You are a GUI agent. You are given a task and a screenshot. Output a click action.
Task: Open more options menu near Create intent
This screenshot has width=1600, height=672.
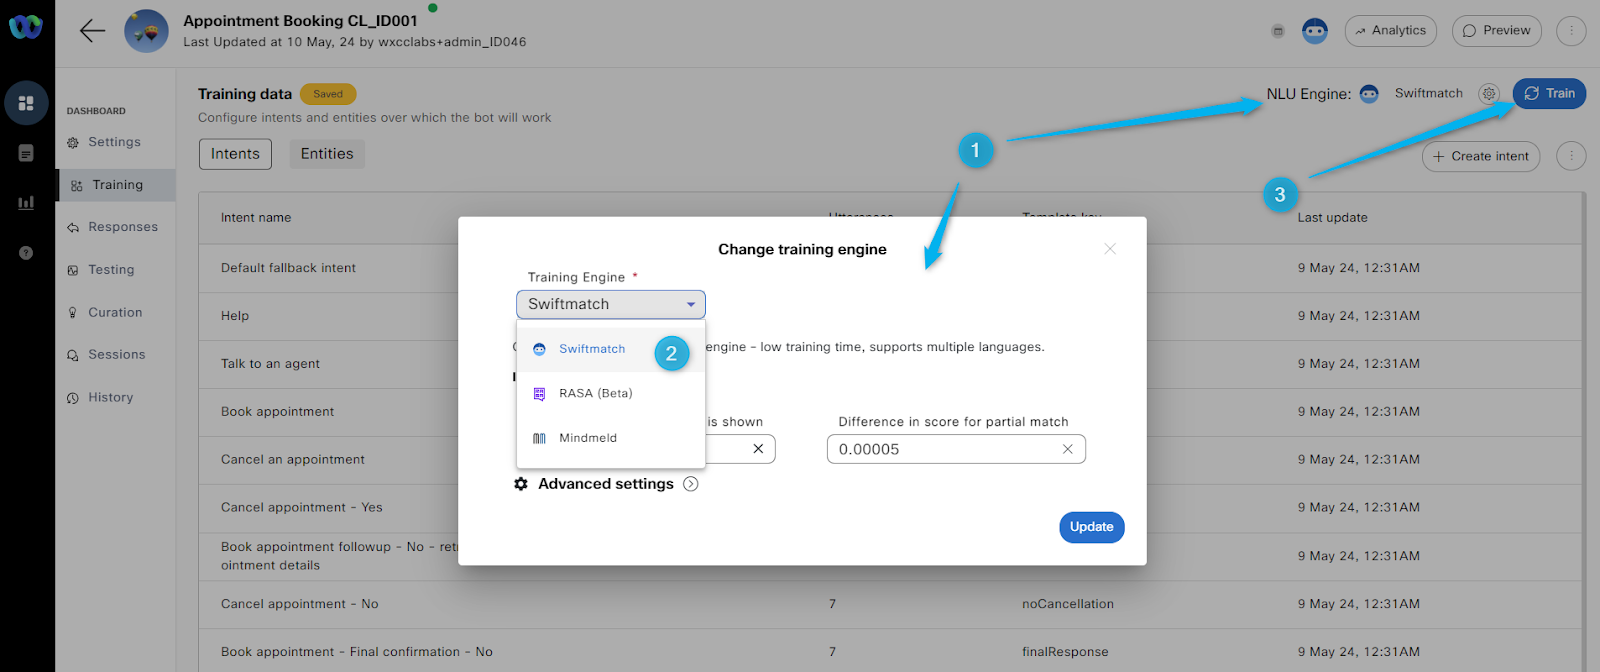[x=1571, y=156]
